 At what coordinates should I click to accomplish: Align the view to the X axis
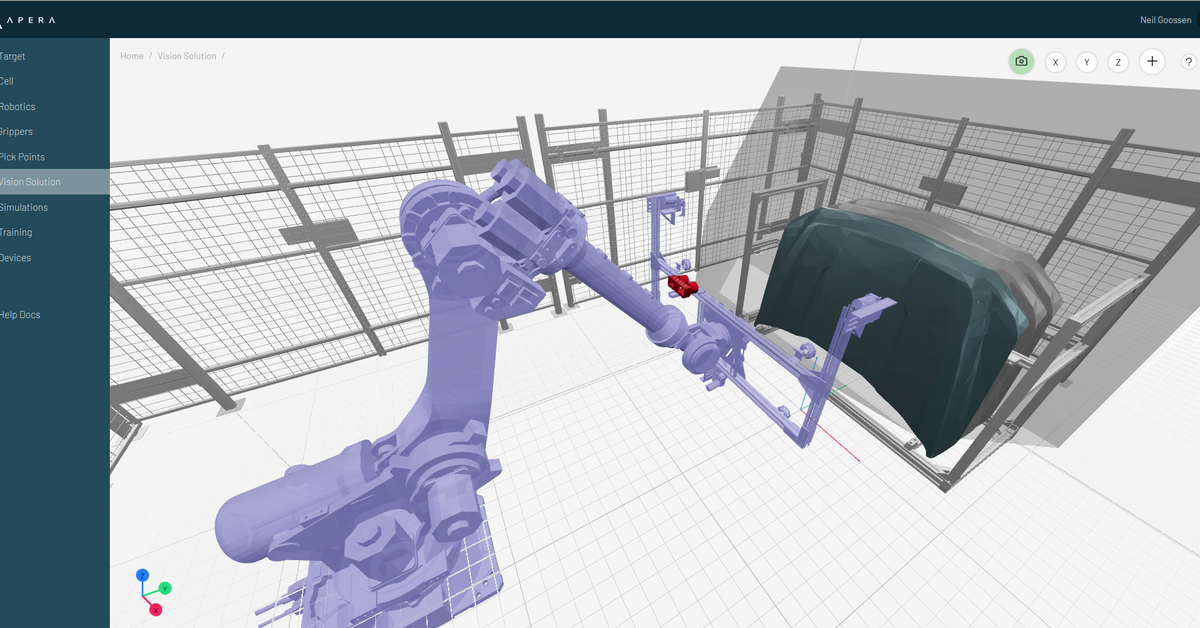coord(1055,61)
